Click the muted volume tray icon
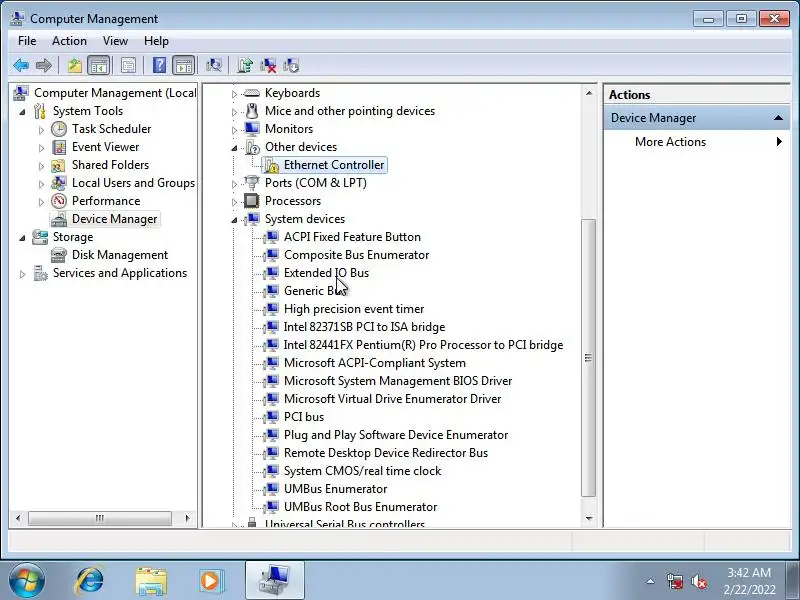The height and width of the screenshot is (600, 800). click(x=699, y=582)
